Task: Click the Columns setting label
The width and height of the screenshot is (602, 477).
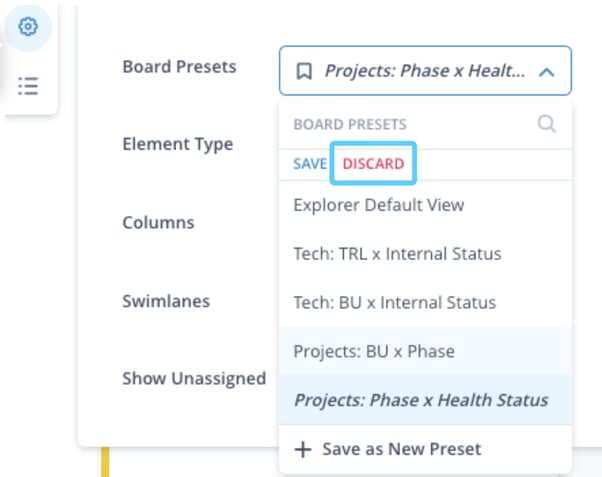Action: click(158, 222)
